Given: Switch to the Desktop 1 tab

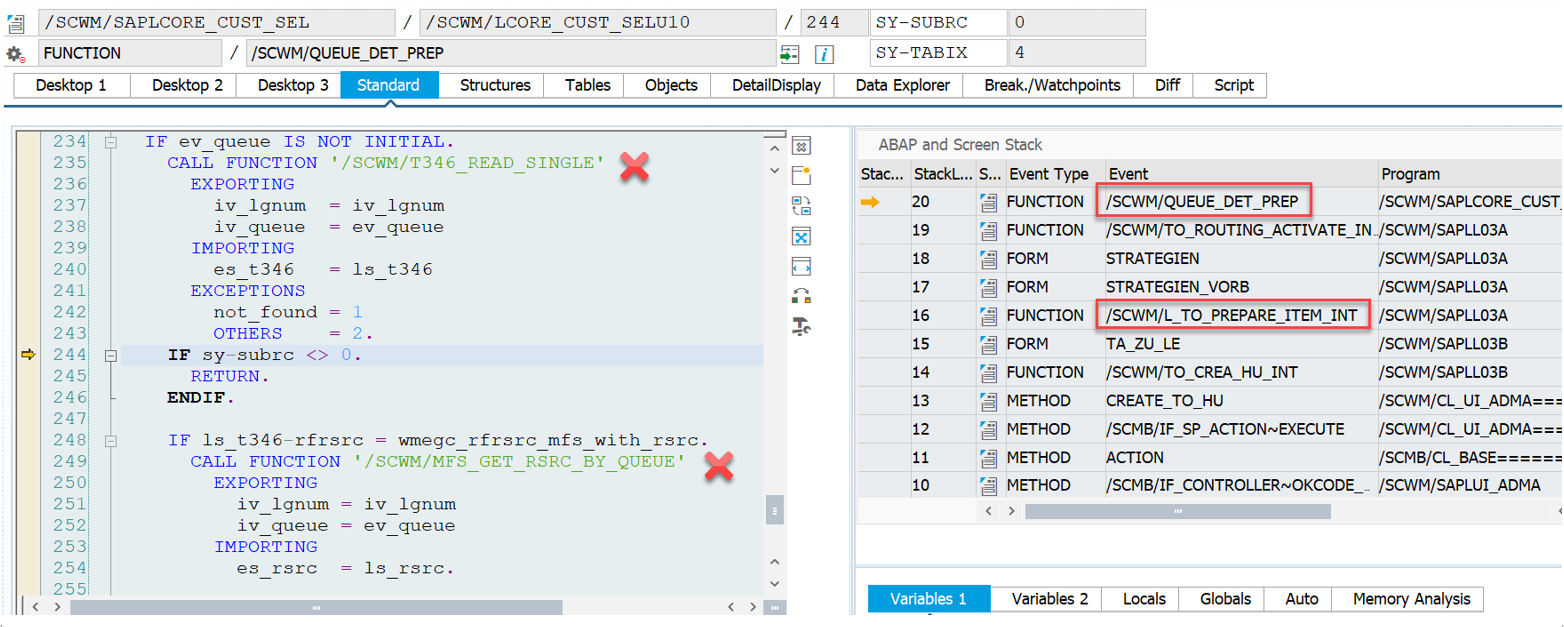Looking at the screenshot, I should click(71, 85).
